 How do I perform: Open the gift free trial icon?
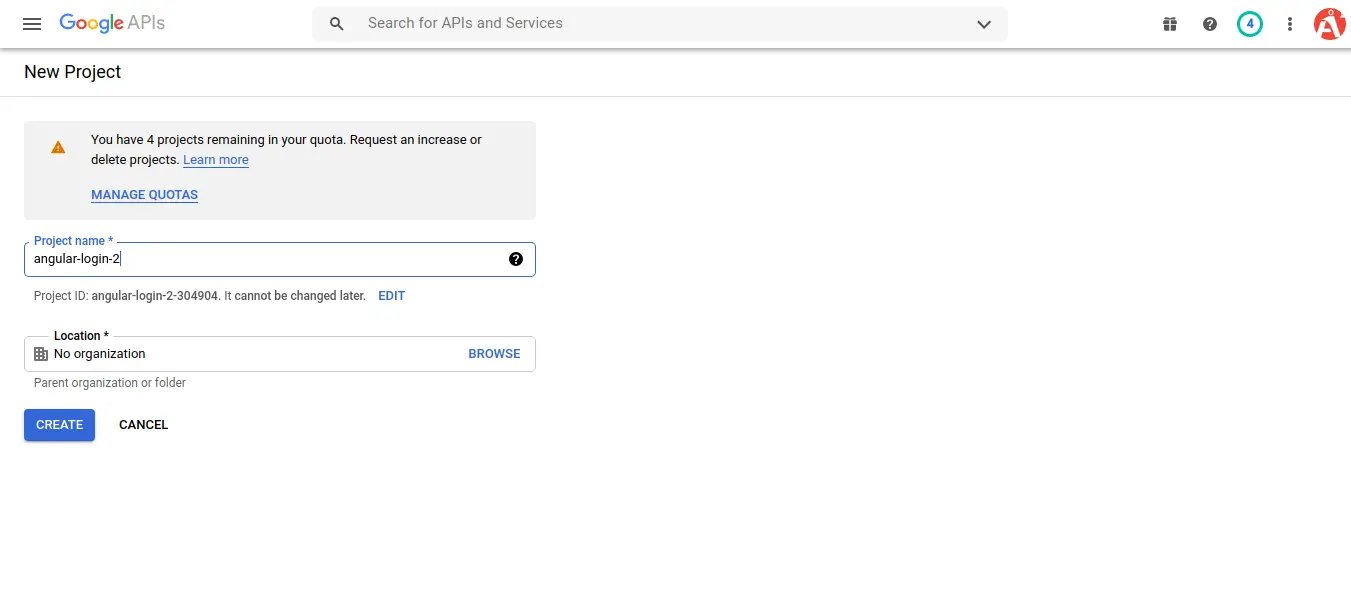pos(1170,24)
